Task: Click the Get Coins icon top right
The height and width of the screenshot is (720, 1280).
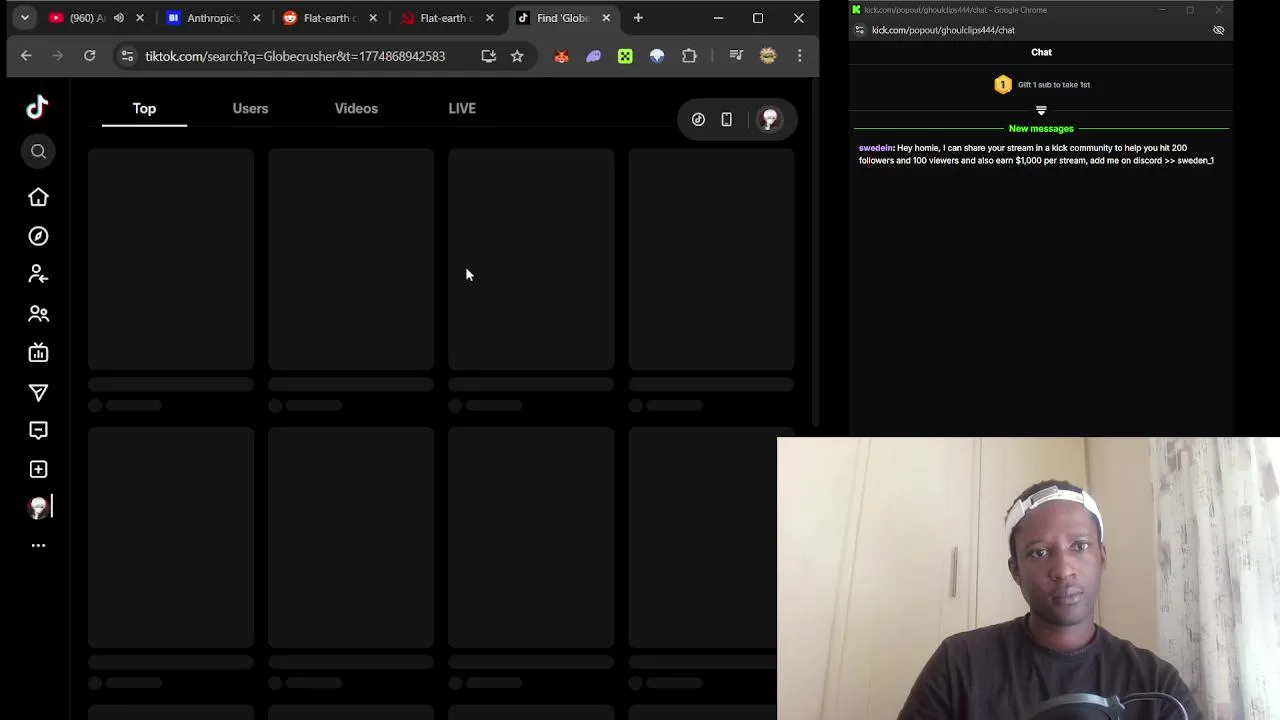Action: tap(698, 120)
